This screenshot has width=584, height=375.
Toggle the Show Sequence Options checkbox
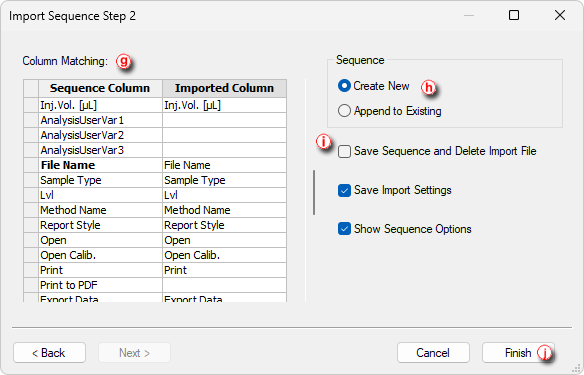pyautogui.click(x=344, y=229)
